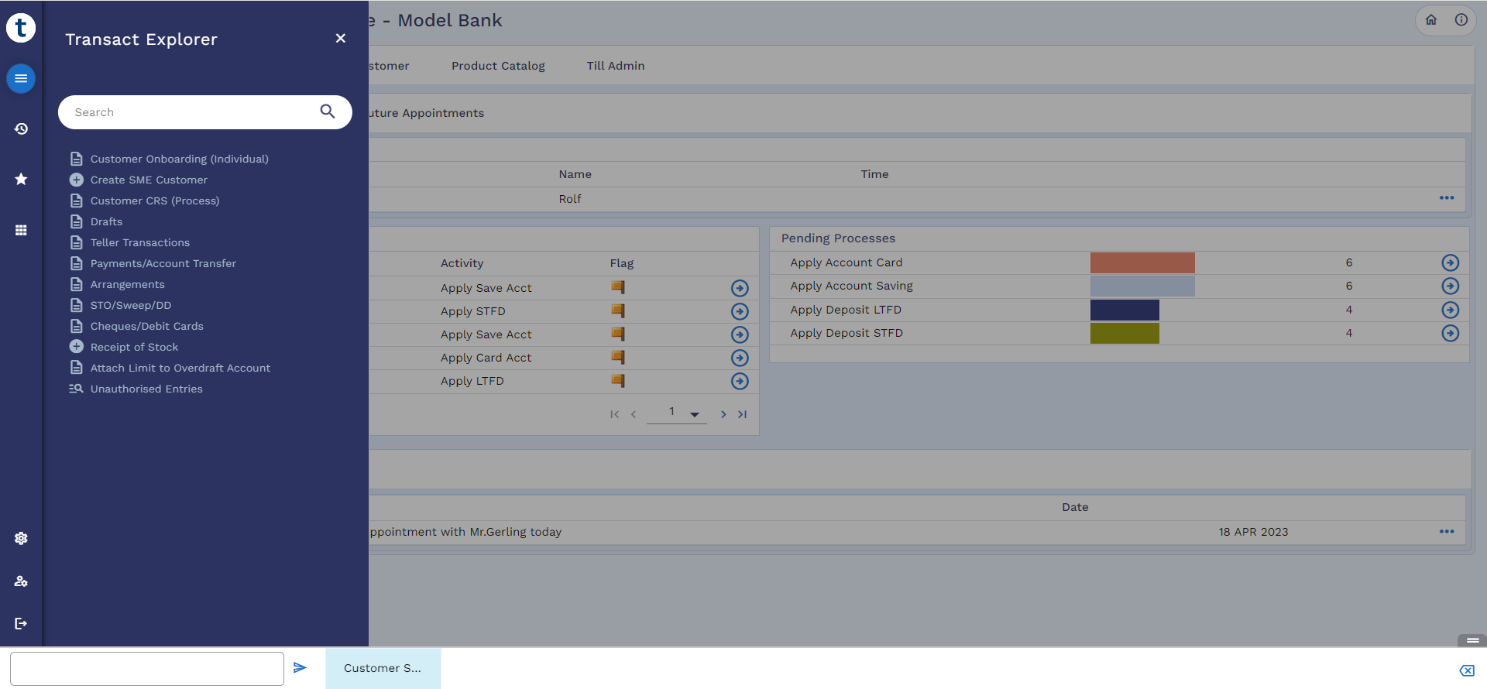Open Teller Transactions in the explorer list
1487x689 pixels.
pyautogui.click(x=140, y=243)
